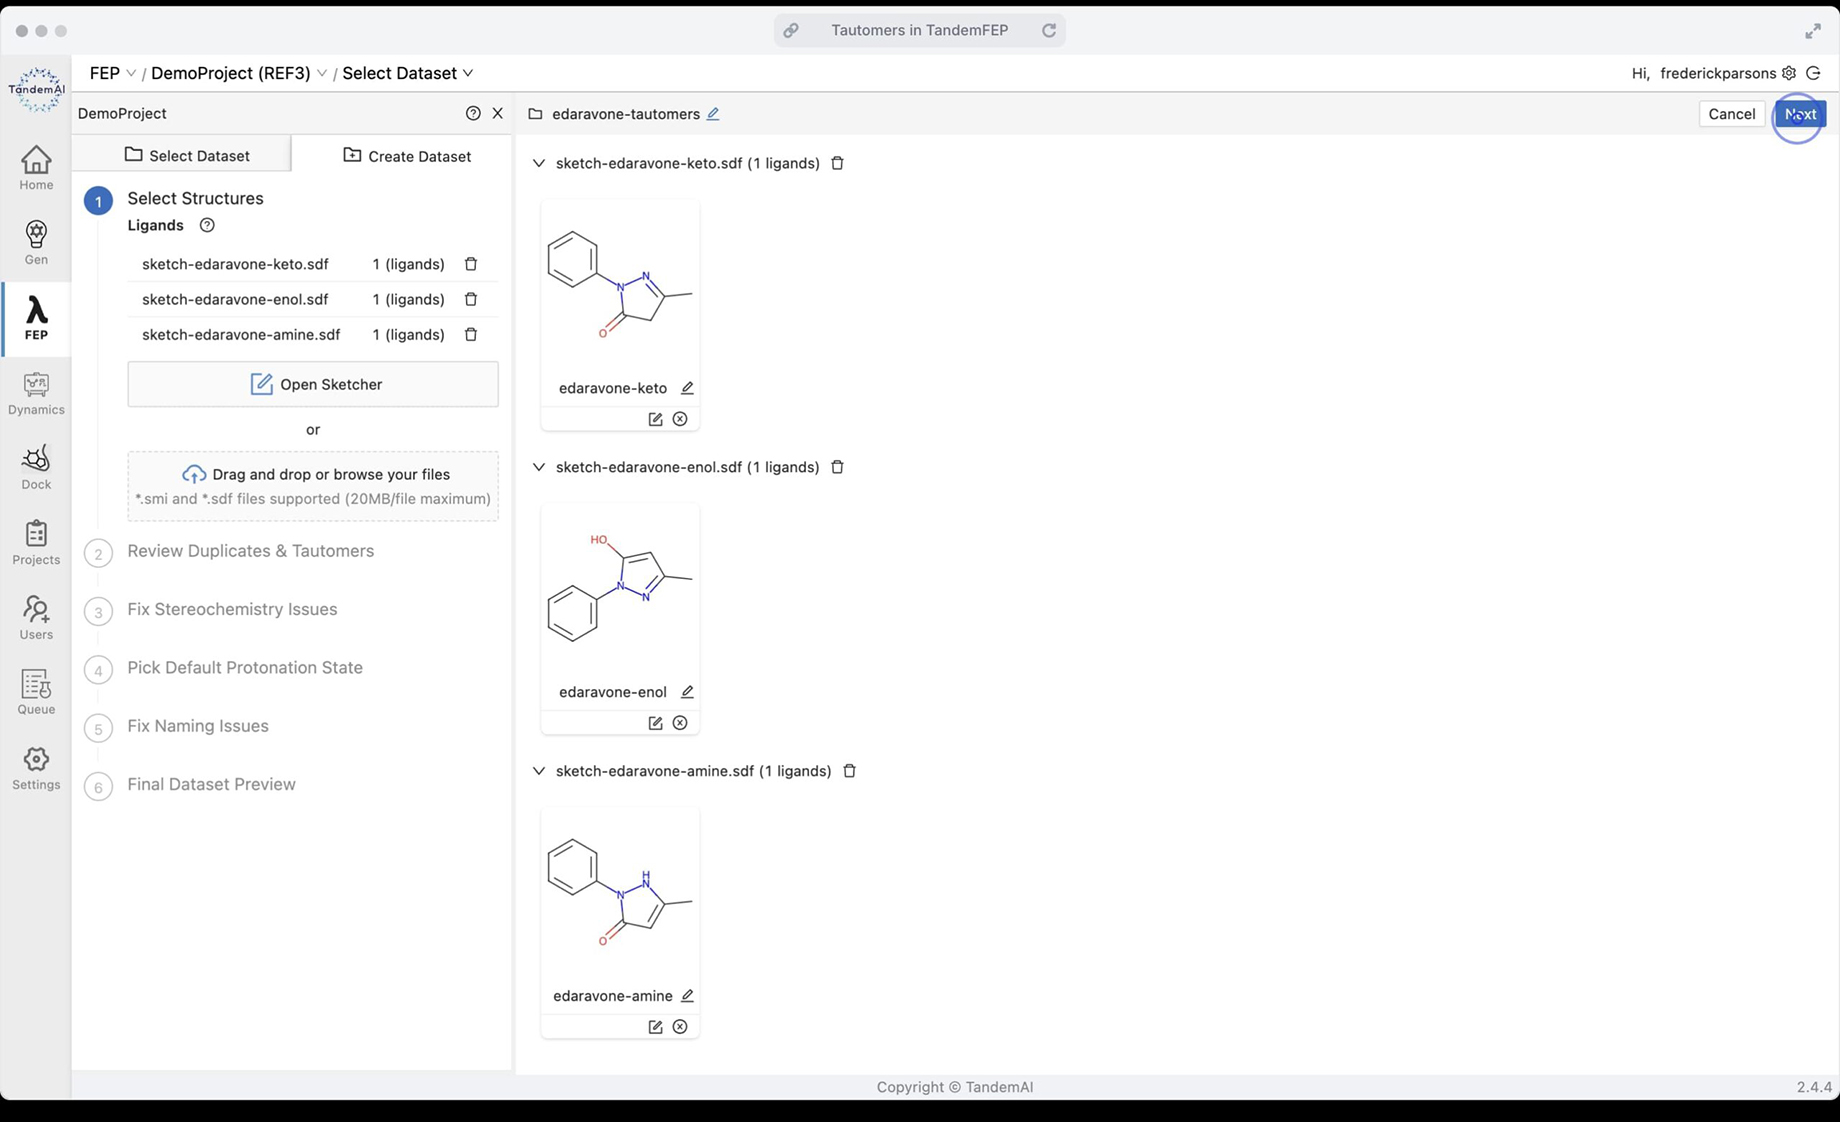Open the Dock module in sidebar

coord(36,468)
